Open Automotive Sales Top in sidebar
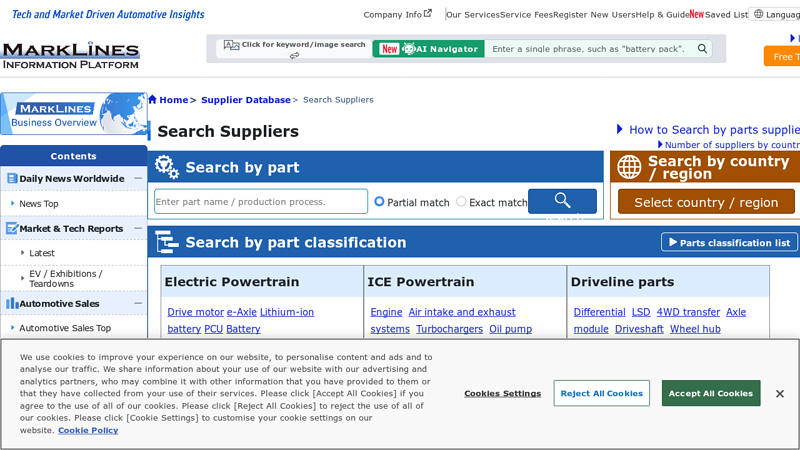Viewport: 800px width, 450px height. (65, 328)
